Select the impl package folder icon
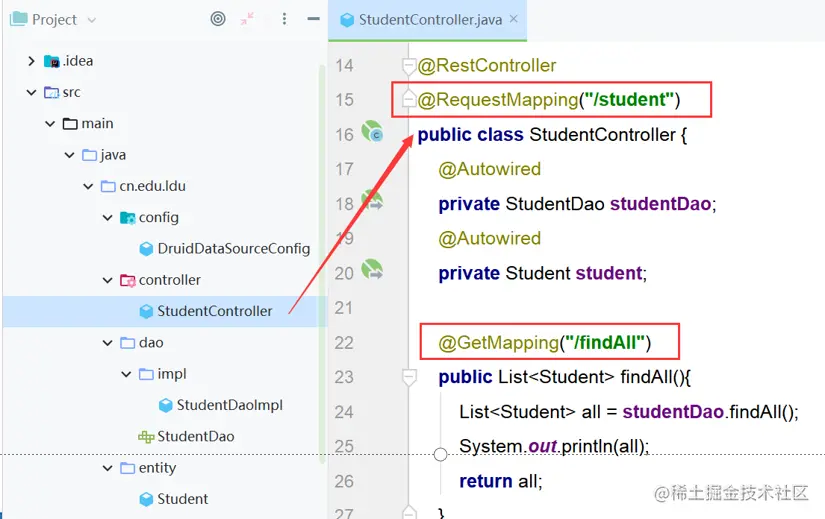 (x=146, y=374)
